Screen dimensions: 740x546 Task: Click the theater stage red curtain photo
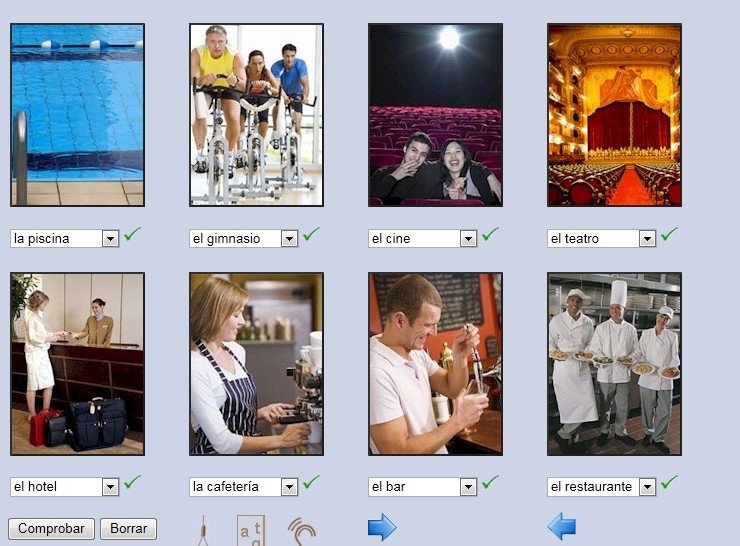click(614, 115)
